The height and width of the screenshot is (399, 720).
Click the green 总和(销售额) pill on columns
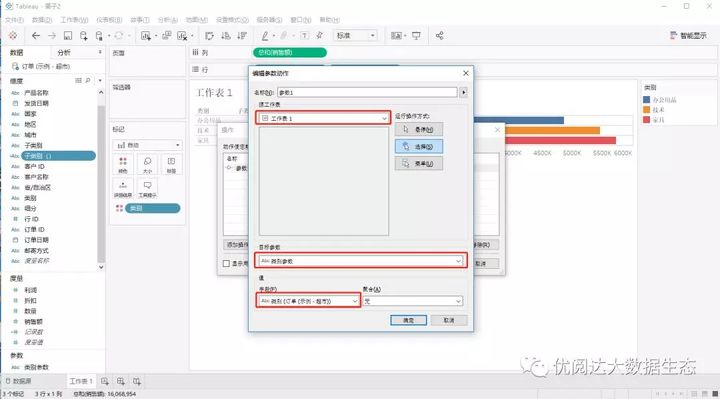point(290,52)
